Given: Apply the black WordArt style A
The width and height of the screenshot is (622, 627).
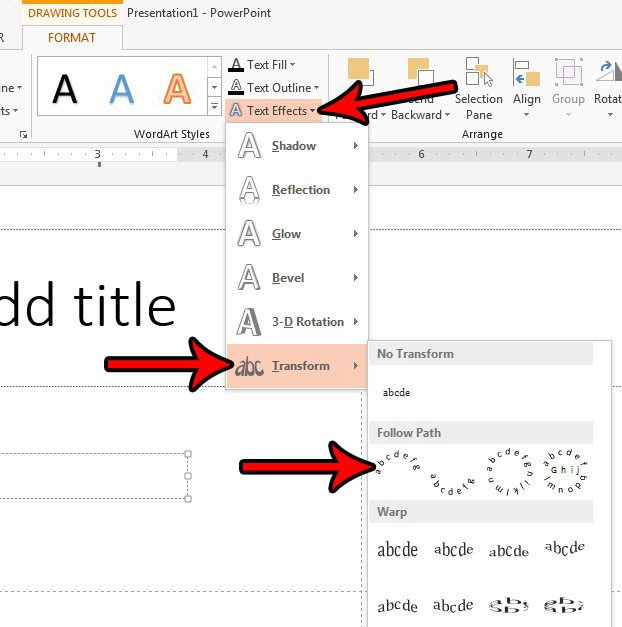Looking at the screenshot, I should click(65, 89).
